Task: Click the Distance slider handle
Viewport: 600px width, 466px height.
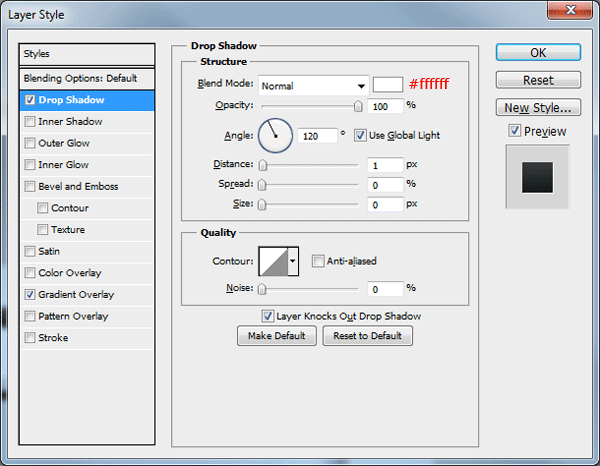Action: 262,165
